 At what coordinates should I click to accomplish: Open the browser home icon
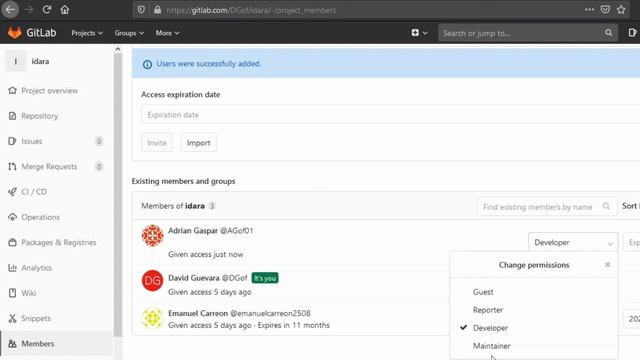coord(64,9)
